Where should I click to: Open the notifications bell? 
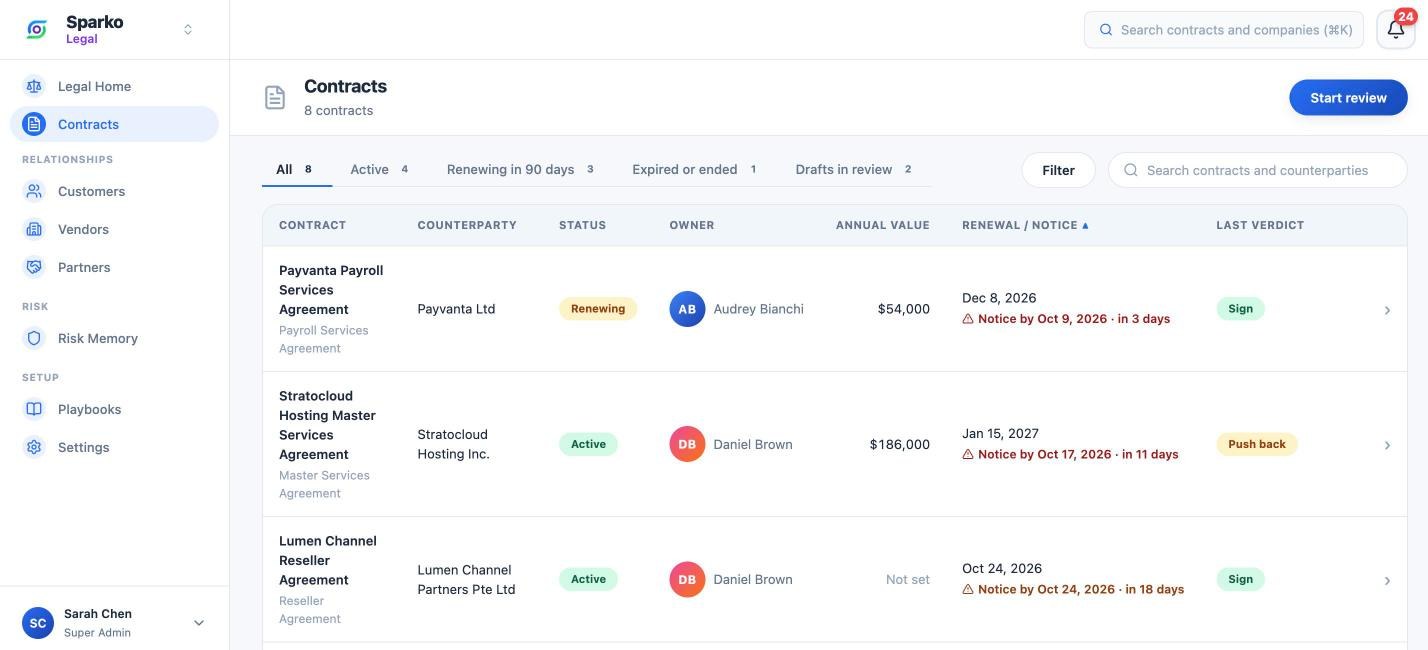pos(1396,30)
